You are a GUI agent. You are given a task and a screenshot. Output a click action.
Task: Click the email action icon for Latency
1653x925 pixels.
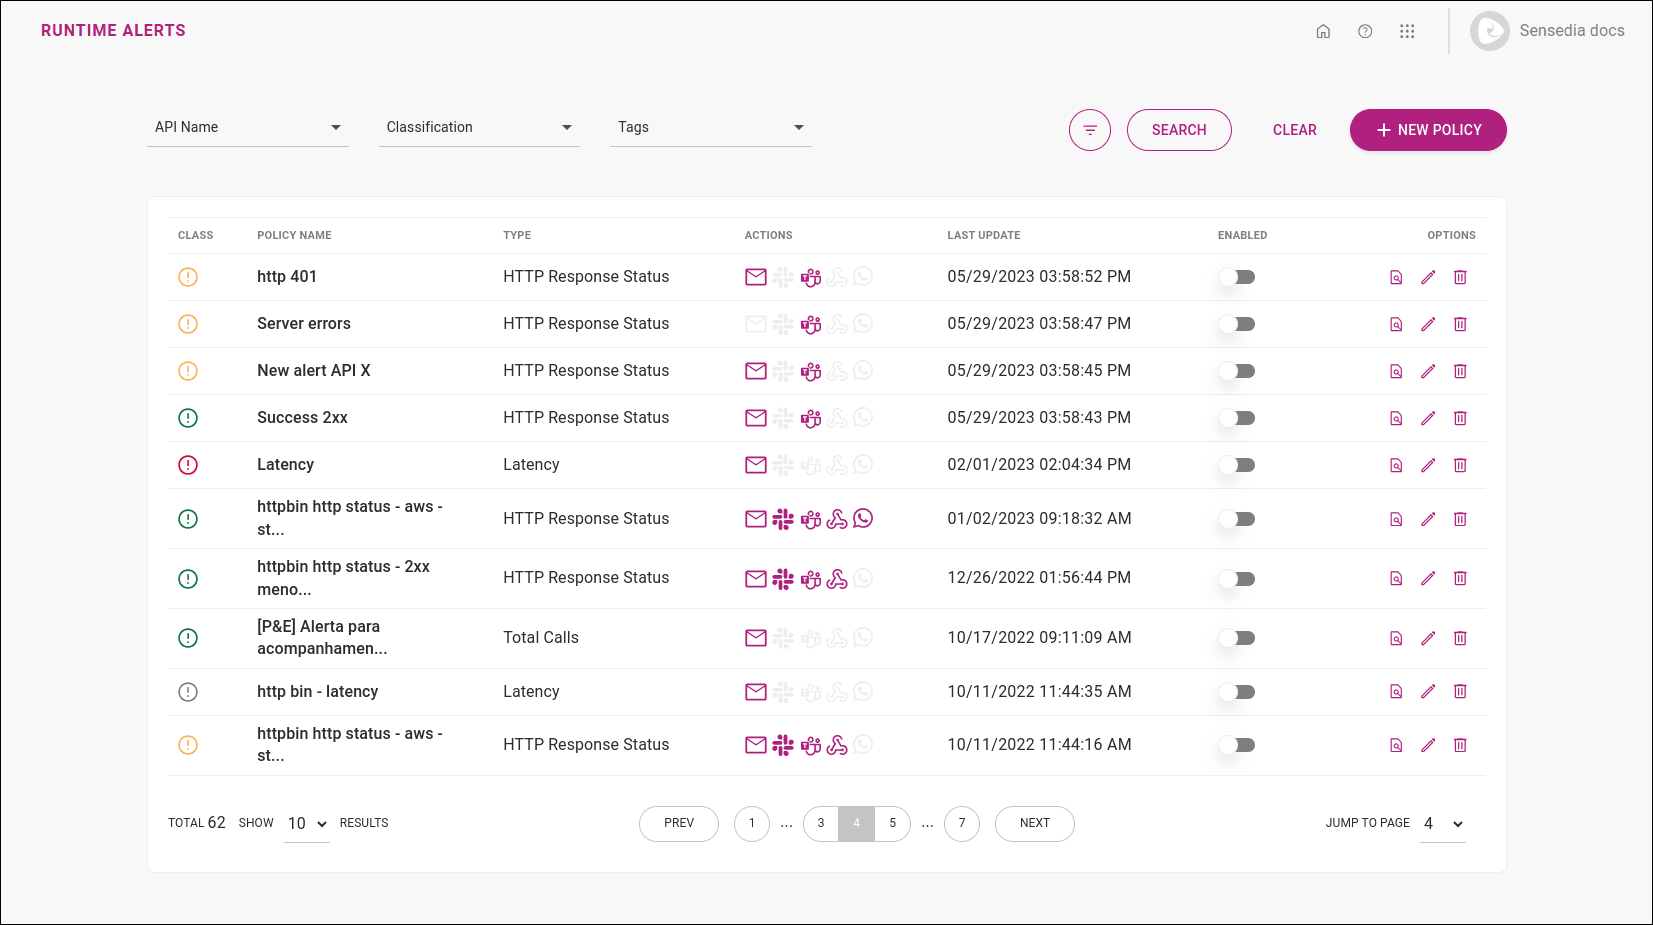(756, 465)
